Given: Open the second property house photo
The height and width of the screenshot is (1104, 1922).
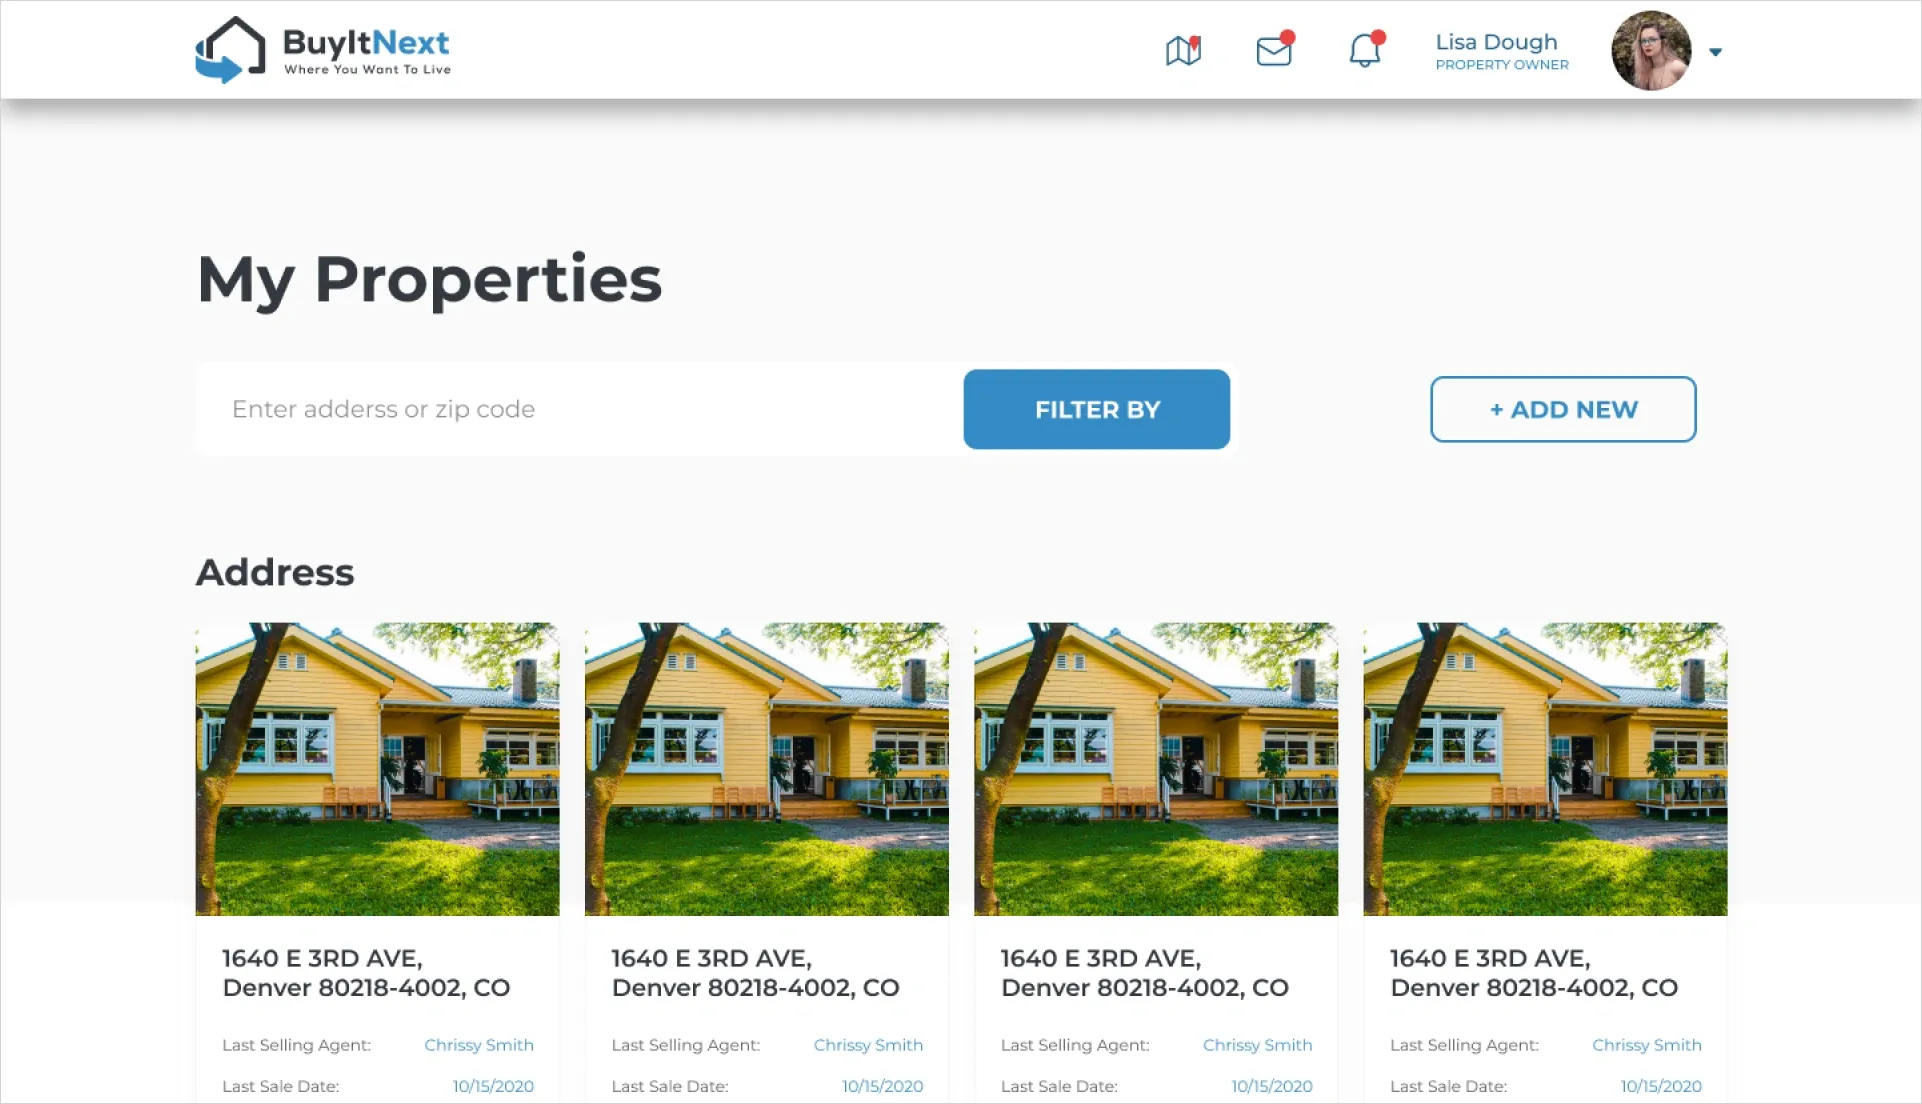Looking at the screenshot, I should click(767, 769).
